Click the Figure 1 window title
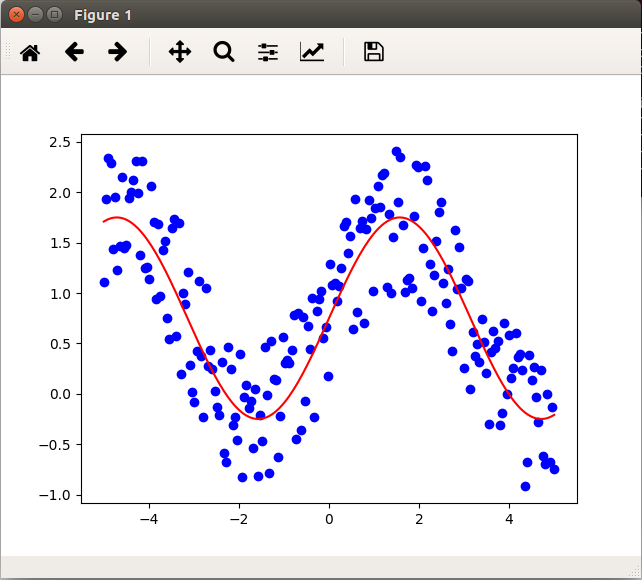 [x=103, y=15]
